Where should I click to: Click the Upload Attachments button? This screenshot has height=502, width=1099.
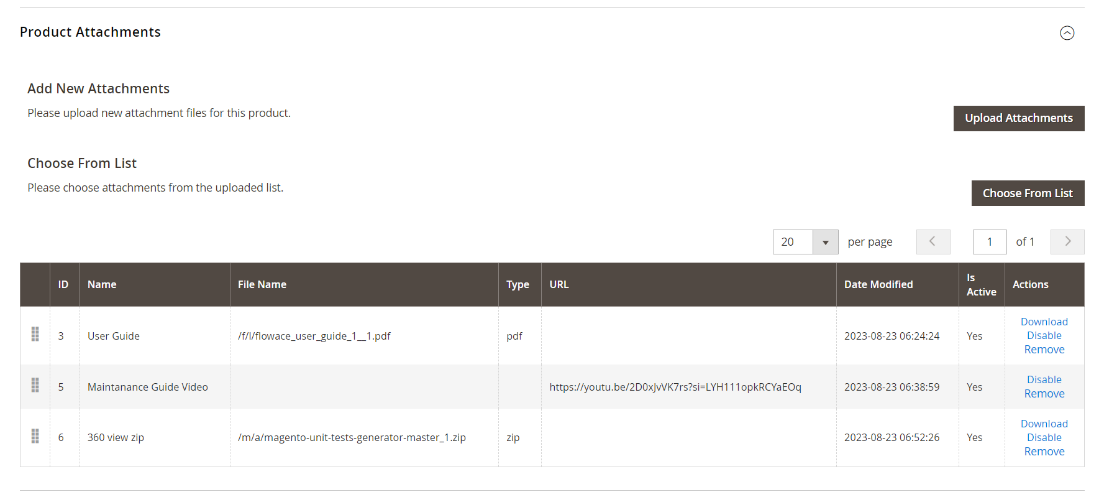pyautogui.click(x=1018, y=118)
